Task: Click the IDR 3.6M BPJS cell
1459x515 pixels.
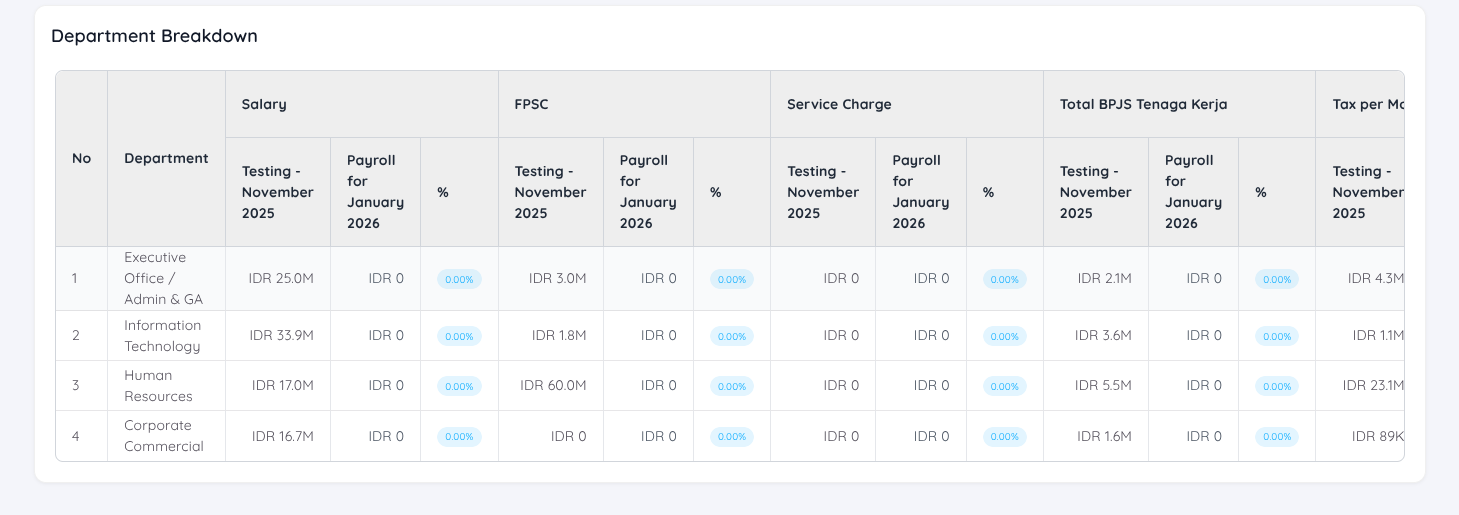Action: (1103, 336)
